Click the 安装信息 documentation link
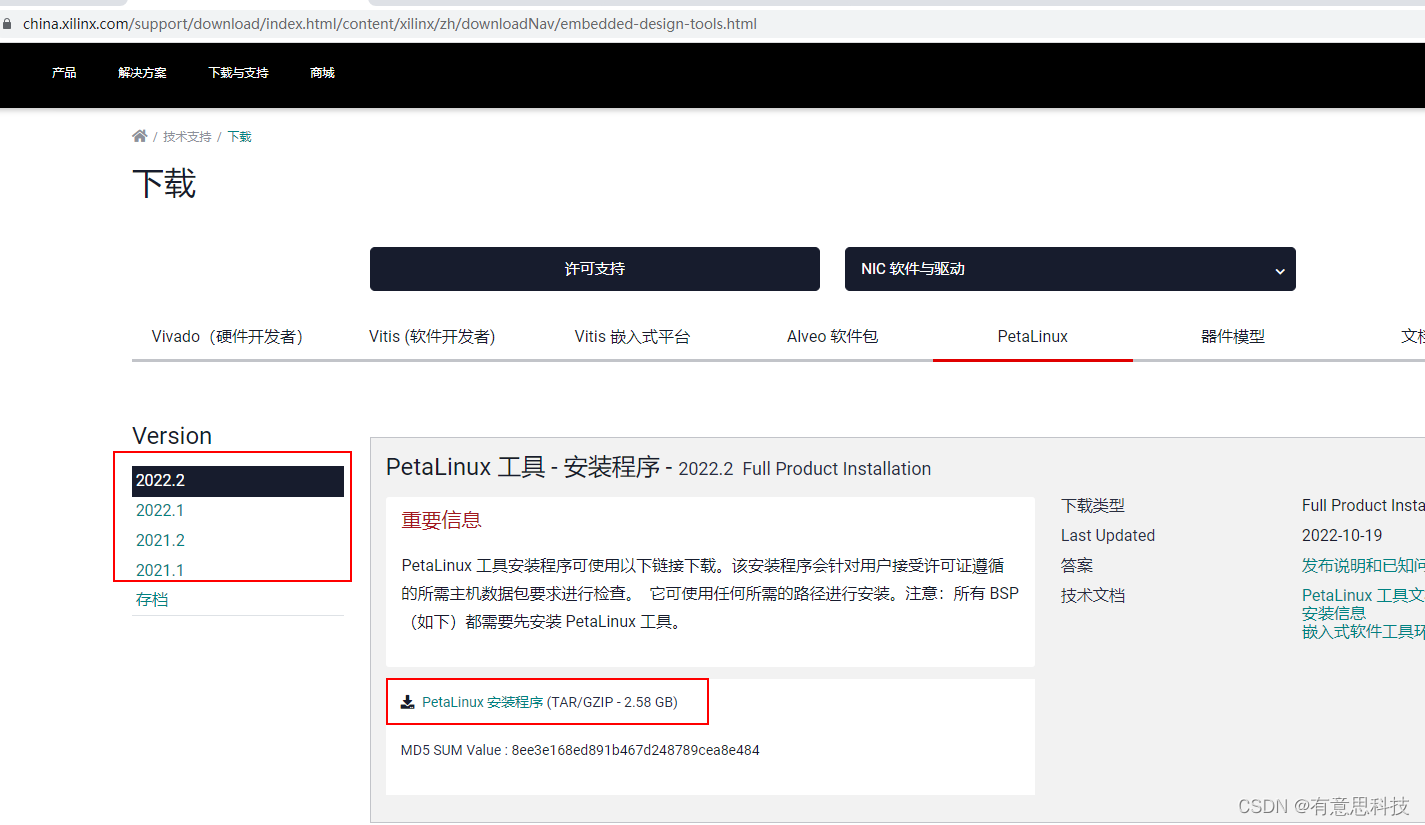The height and width of the screenshot is (825, 1425). tap(1333, 613)
